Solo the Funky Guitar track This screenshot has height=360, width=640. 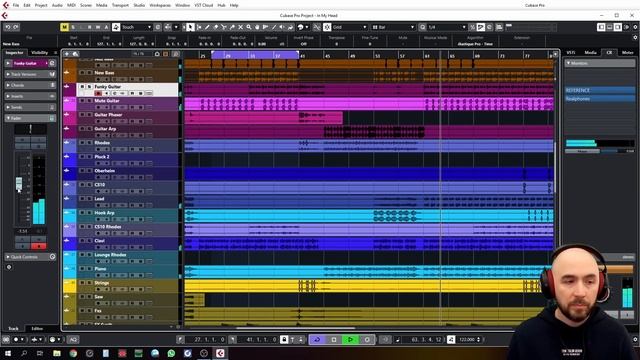[x=89, y=87]
